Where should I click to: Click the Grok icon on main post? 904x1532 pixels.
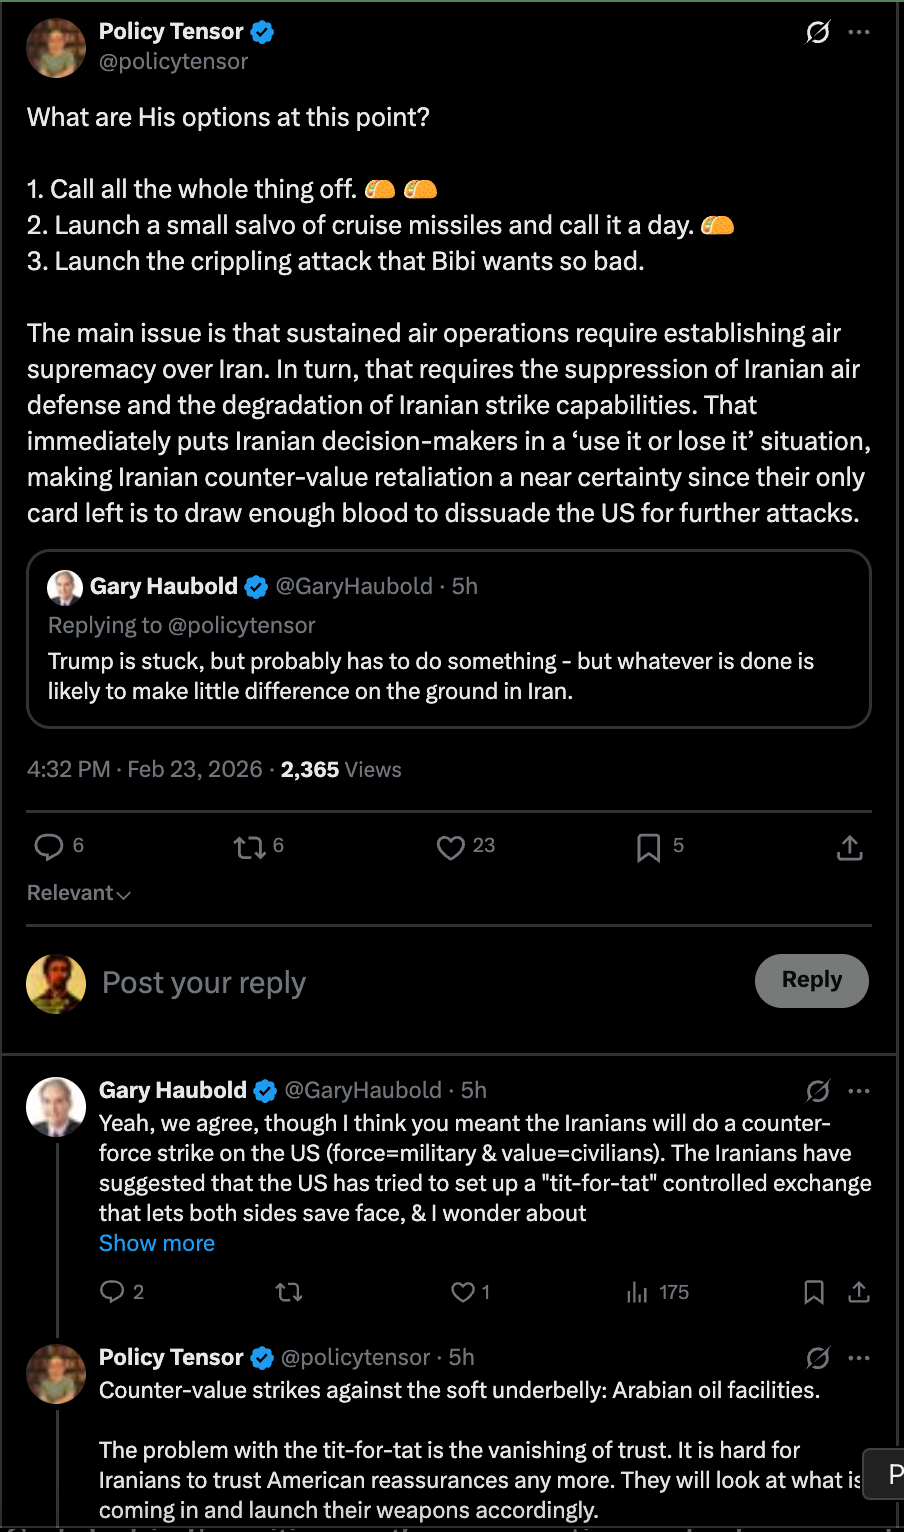[x=817, y=33]
